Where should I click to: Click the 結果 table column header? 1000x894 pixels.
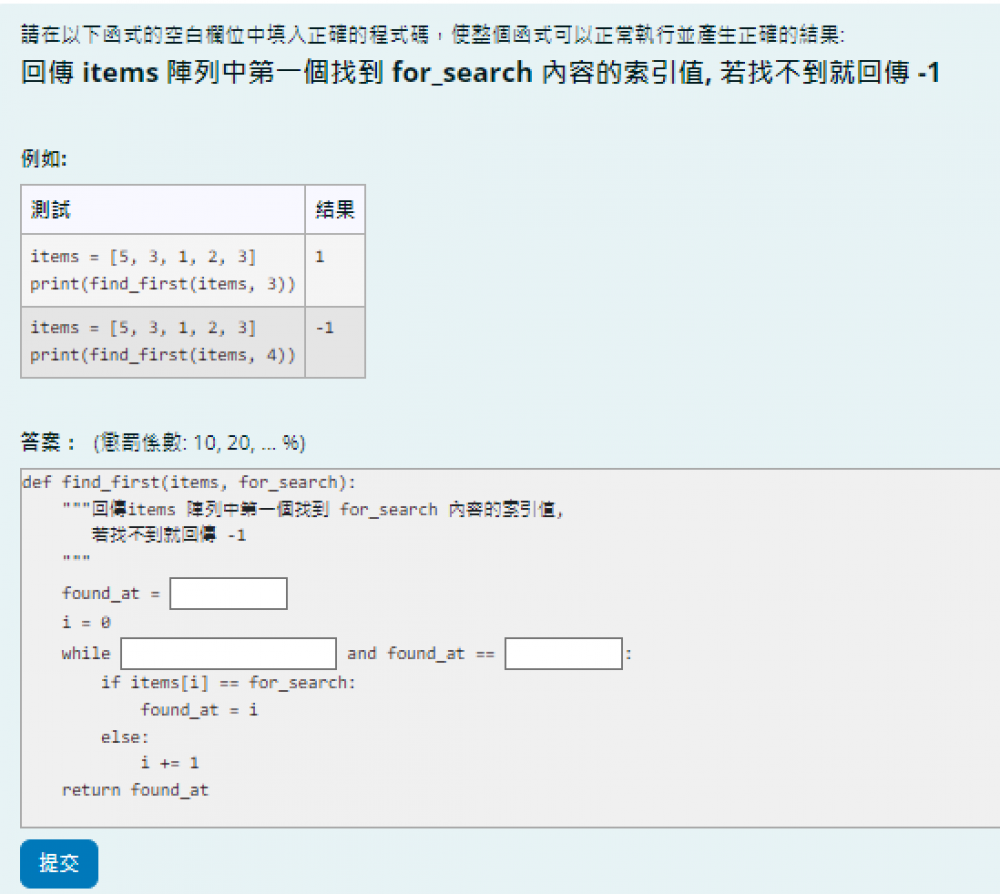(335, 210)
